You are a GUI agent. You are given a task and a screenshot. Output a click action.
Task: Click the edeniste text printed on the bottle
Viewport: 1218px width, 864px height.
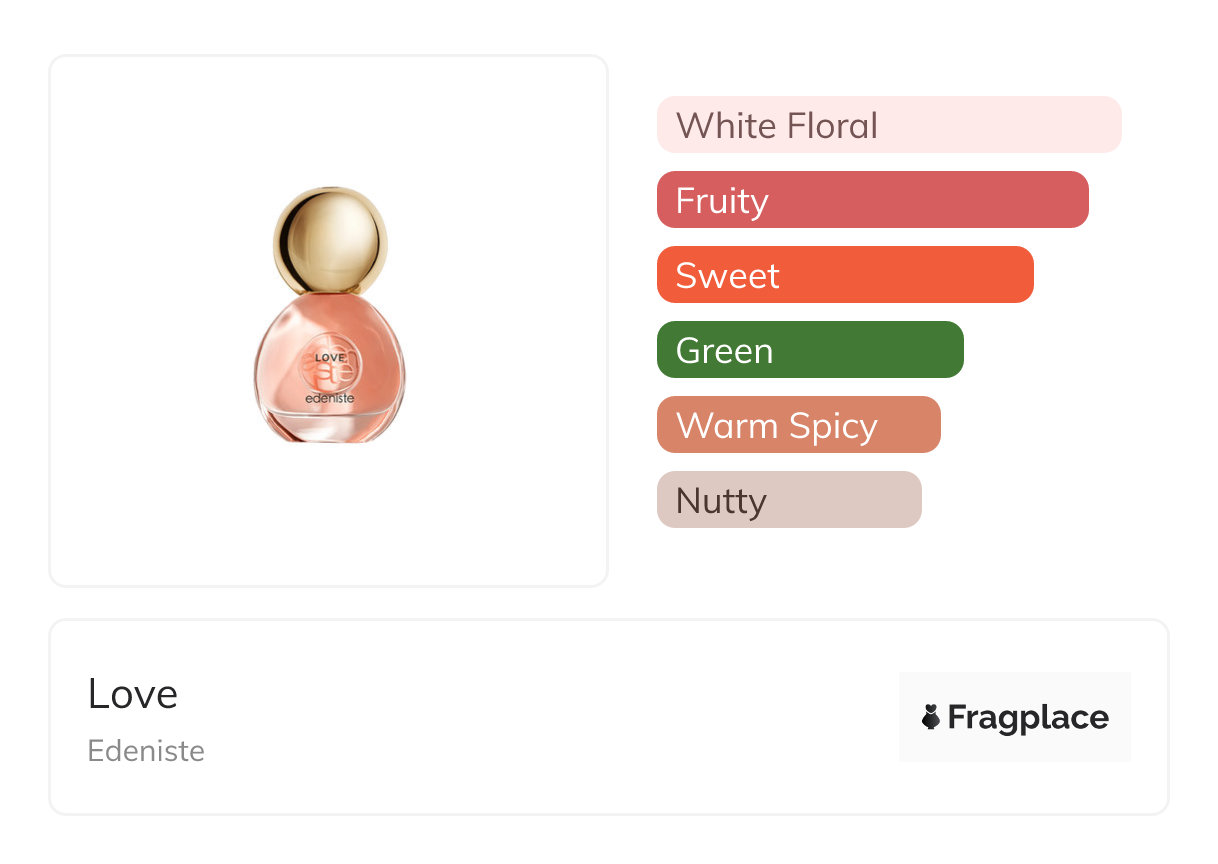click(329, 399)
